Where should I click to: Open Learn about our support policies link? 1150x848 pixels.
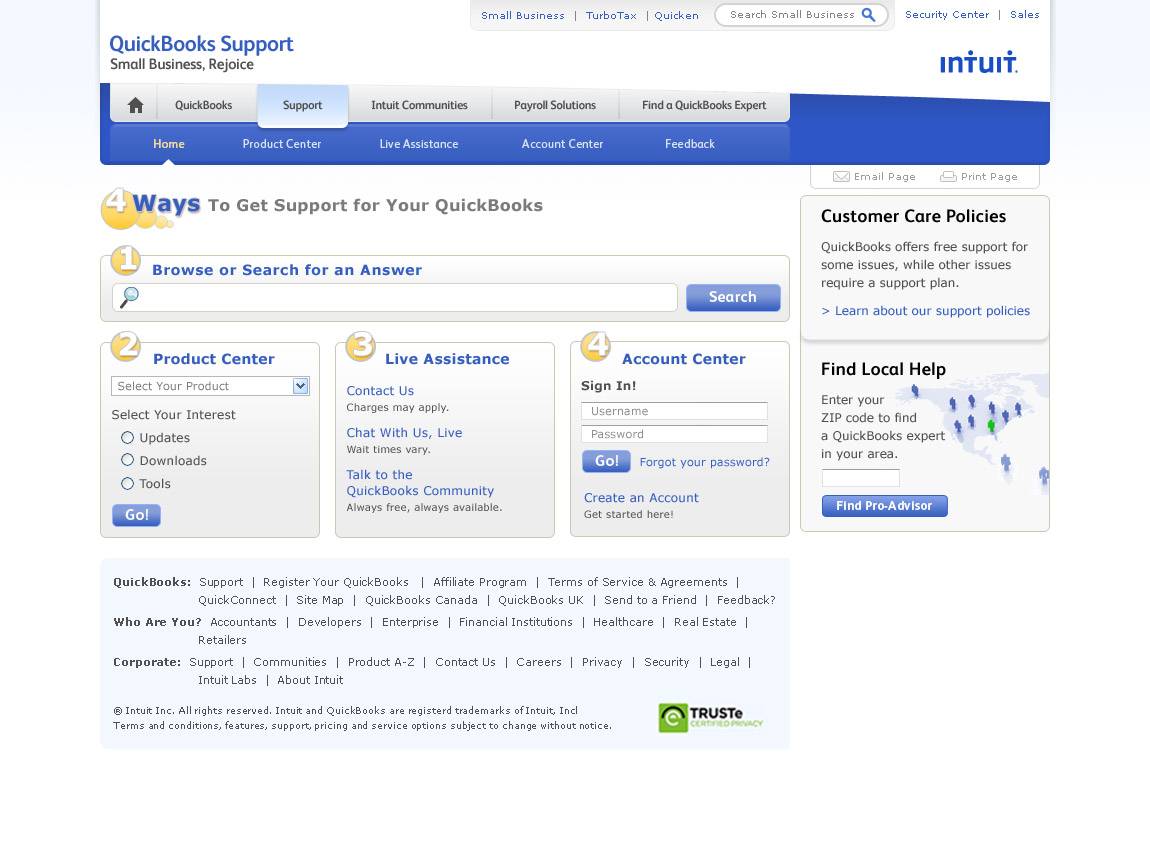click(926, 311)
